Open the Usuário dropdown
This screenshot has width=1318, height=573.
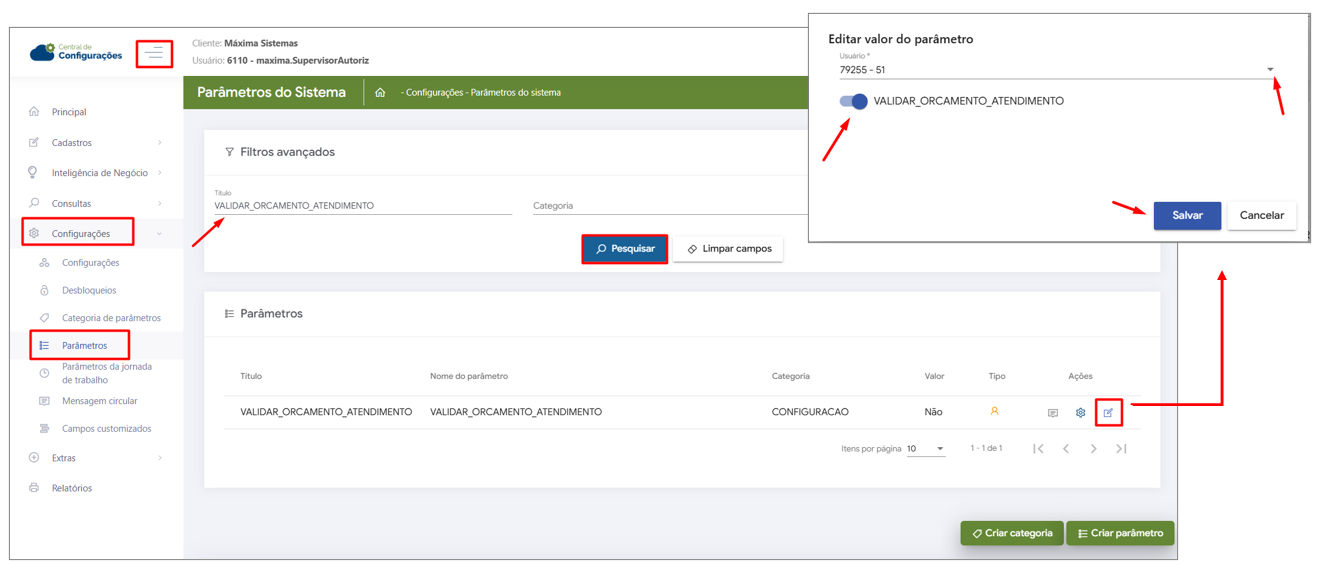tap(1270, 70)
